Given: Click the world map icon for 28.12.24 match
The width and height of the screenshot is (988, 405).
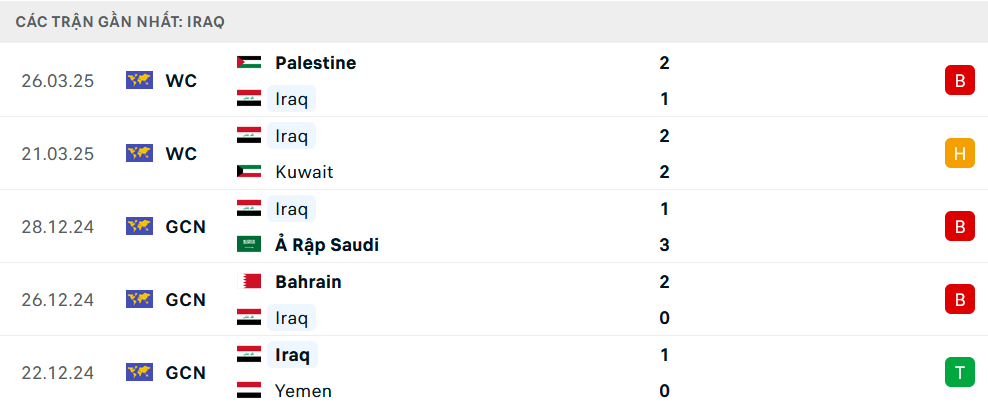Looking at the screenshot, I should [x=139, y=227].
